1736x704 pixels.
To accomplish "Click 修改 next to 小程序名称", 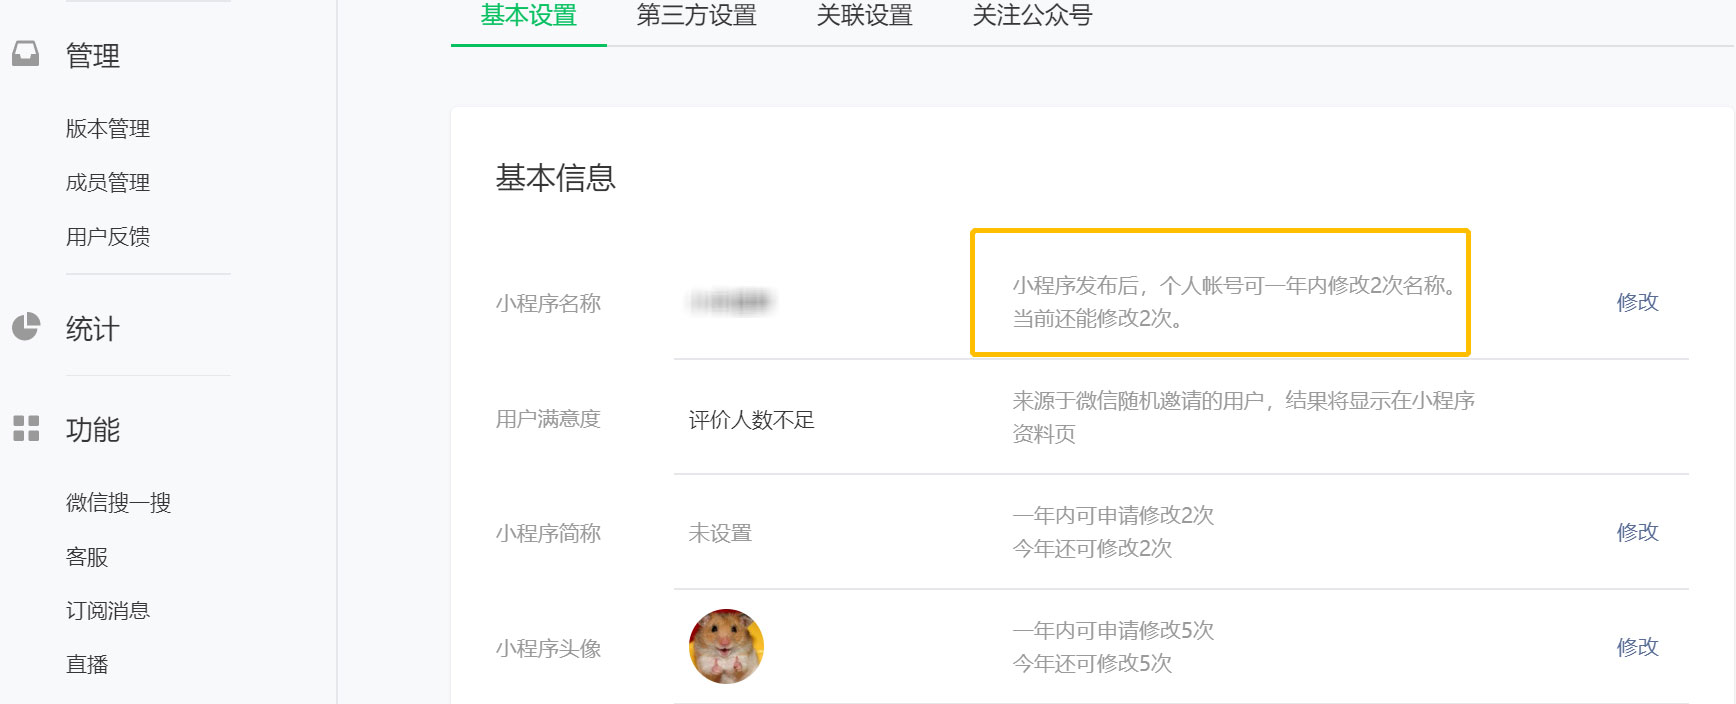I will (x=1638, y=302).
